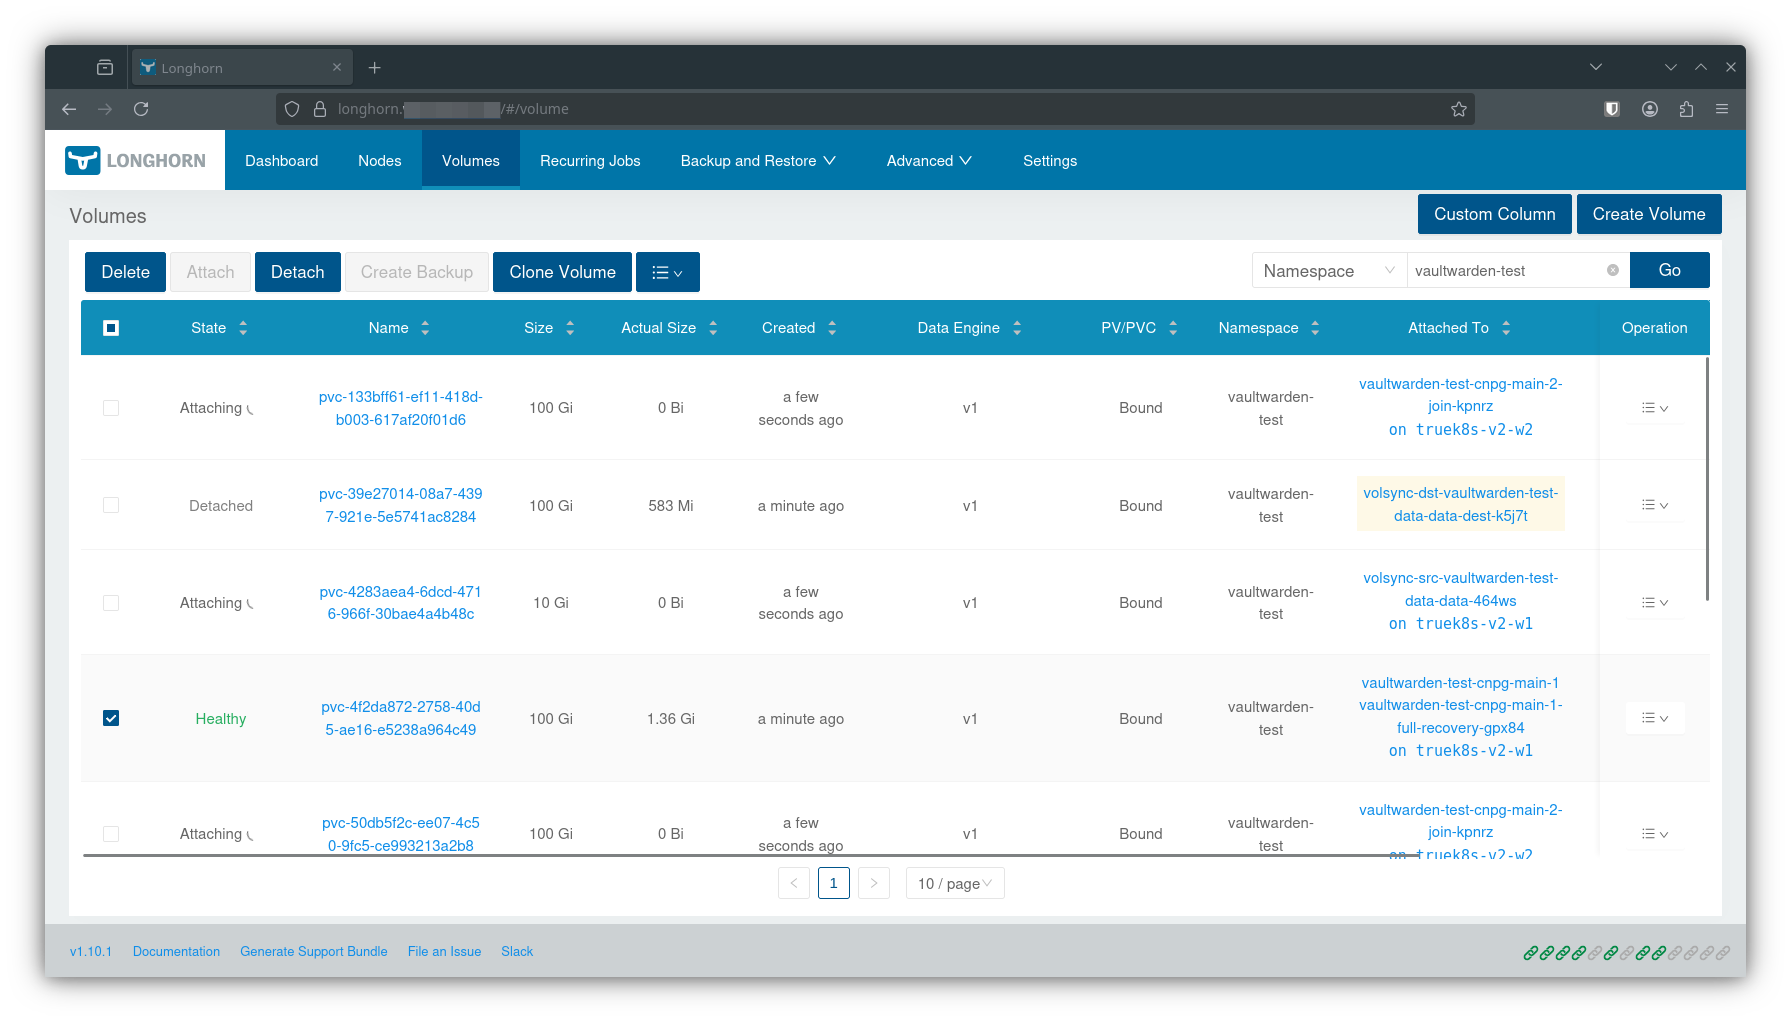The image size is (1791, 1022).
Task: Bookmark this page with the star icon
Action: coord(1458,109)
